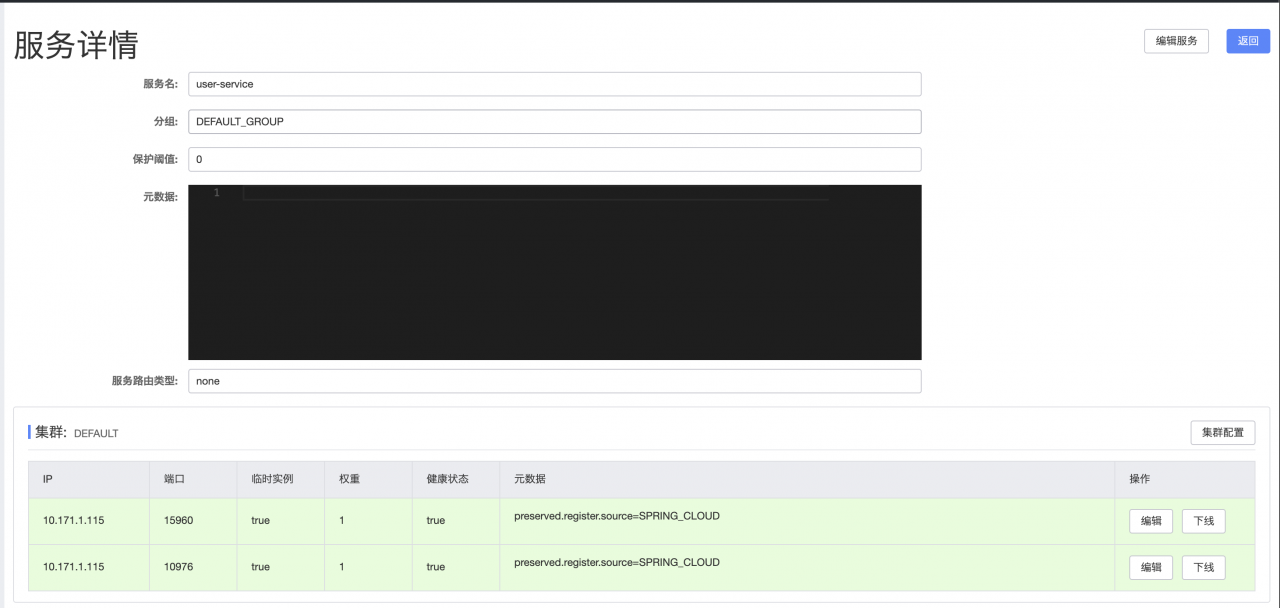Click the 分组 field showing DEFAULT_GROUP

pyautogui.click(x=555, y=121)
